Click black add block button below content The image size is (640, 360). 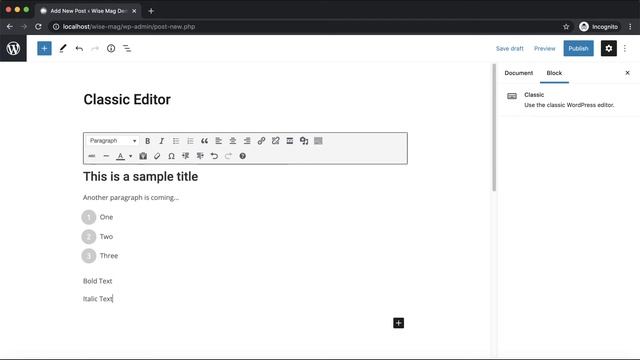tap(398, 323)
